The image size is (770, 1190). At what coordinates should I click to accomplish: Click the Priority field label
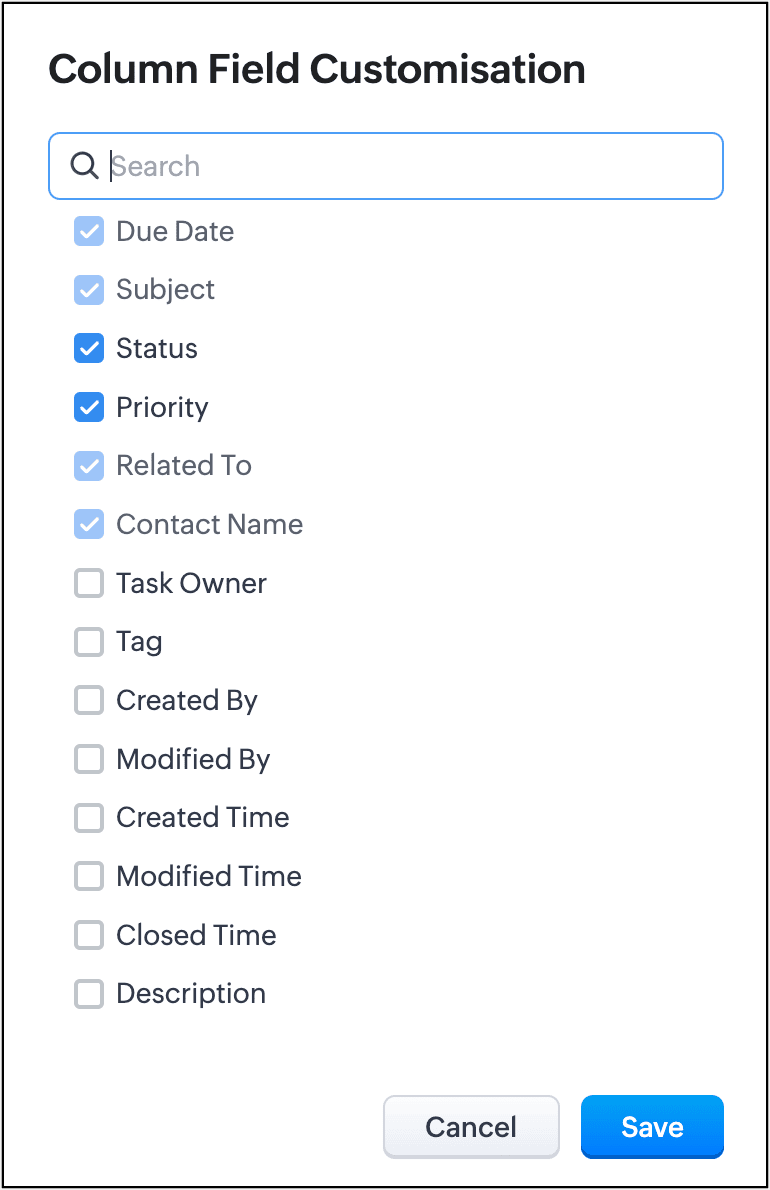point(162,407)
